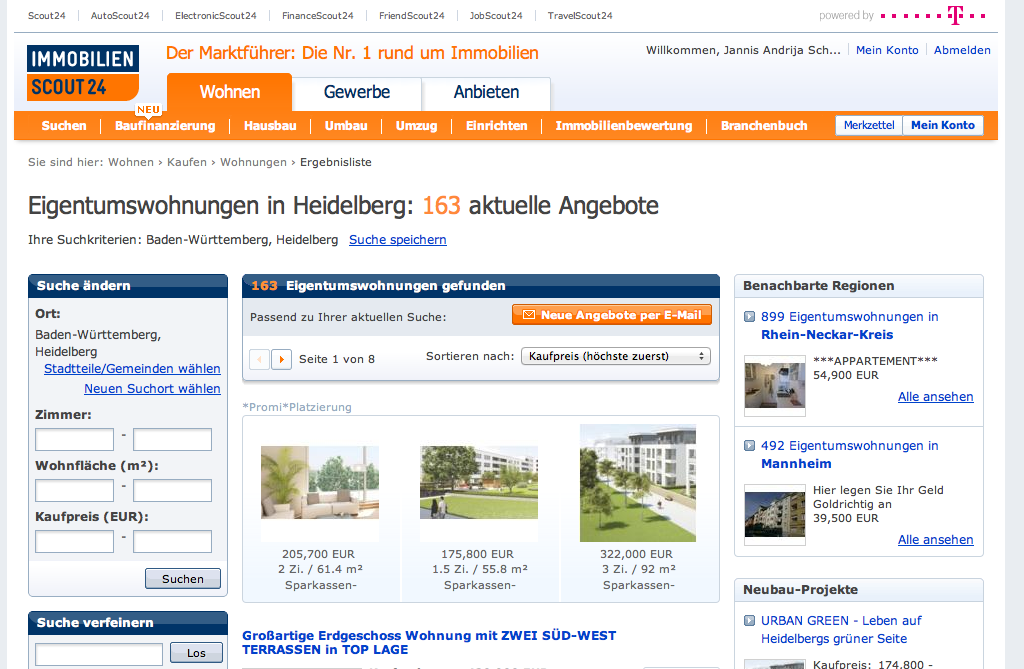This screenshot has height=669, width=1024.
Task: Open the 205,700 EUR listing thumbnail
Action: (319, 483)
